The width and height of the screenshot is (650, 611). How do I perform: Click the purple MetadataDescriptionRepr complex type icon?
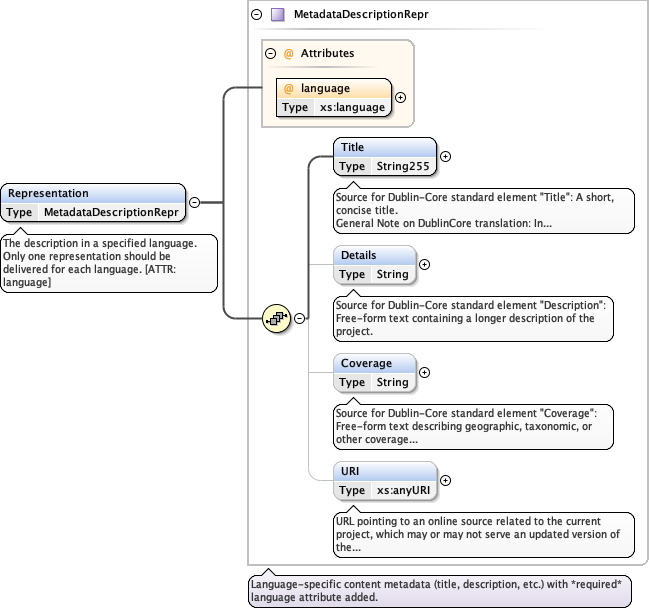coord(278,15)
